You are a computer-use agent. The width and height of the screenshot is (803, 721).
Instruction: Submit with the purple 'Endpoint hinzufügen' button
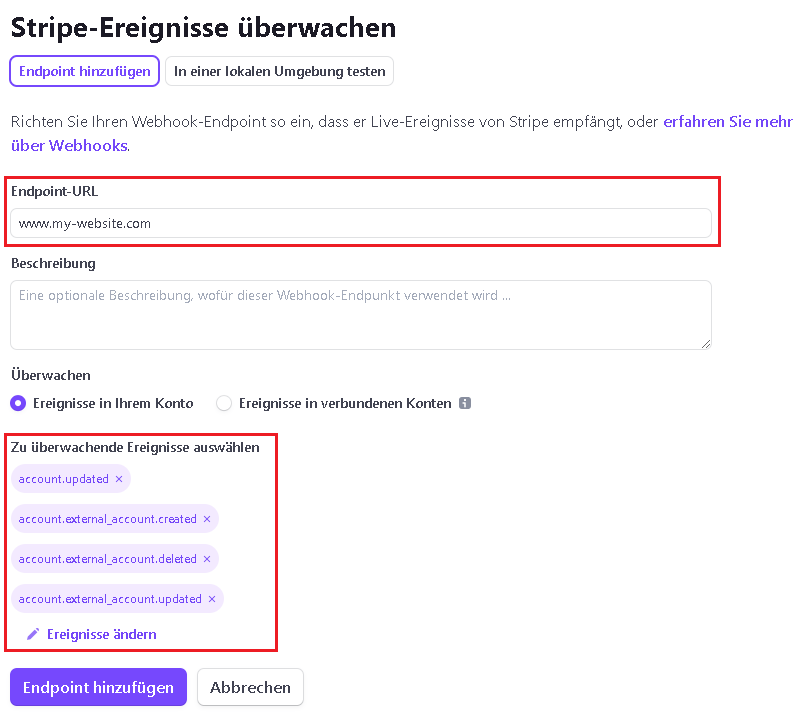(98, 687)
